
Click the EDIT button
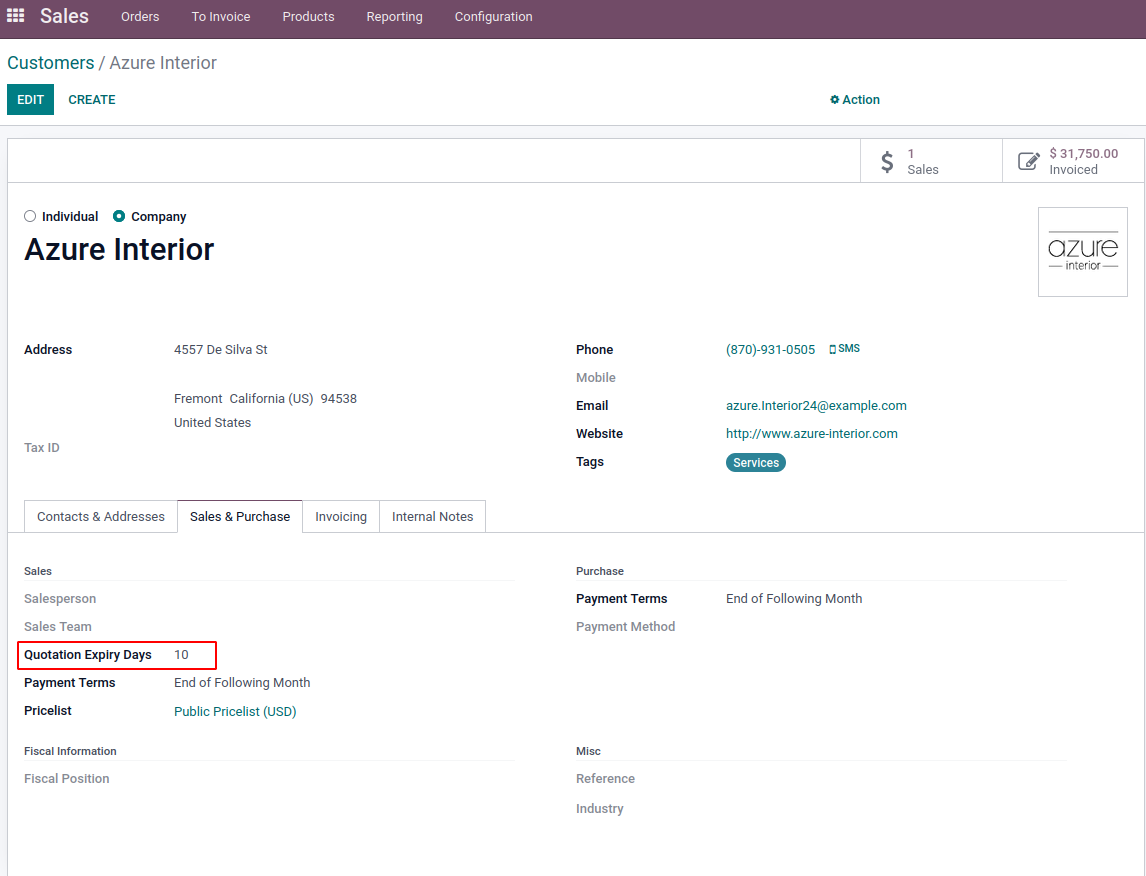pos(31,99)
